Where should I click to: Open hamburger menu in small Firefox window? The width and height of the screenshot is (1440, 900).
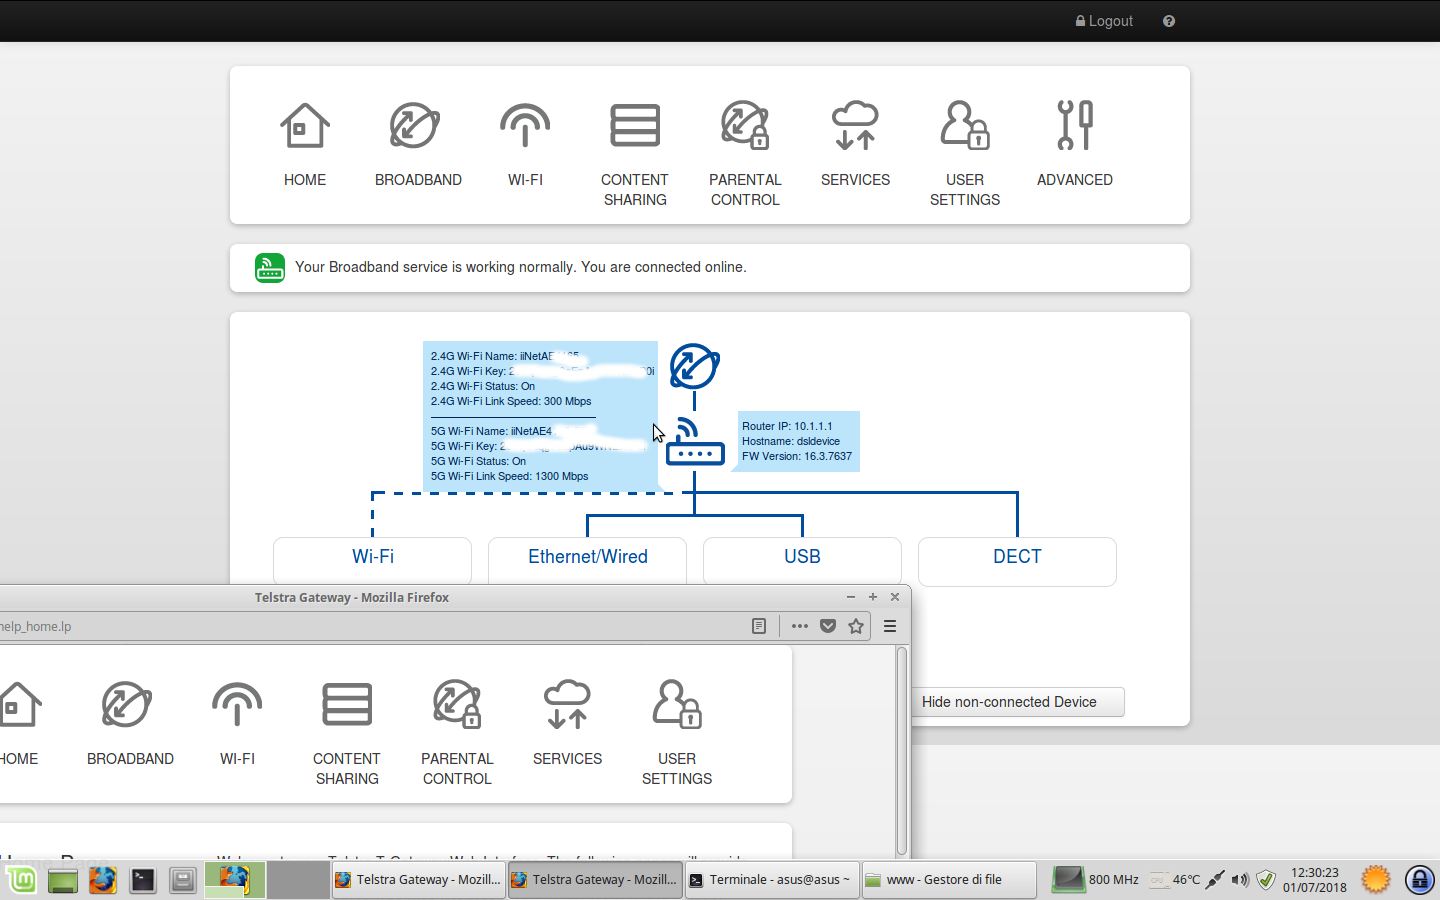coord(890,626)
